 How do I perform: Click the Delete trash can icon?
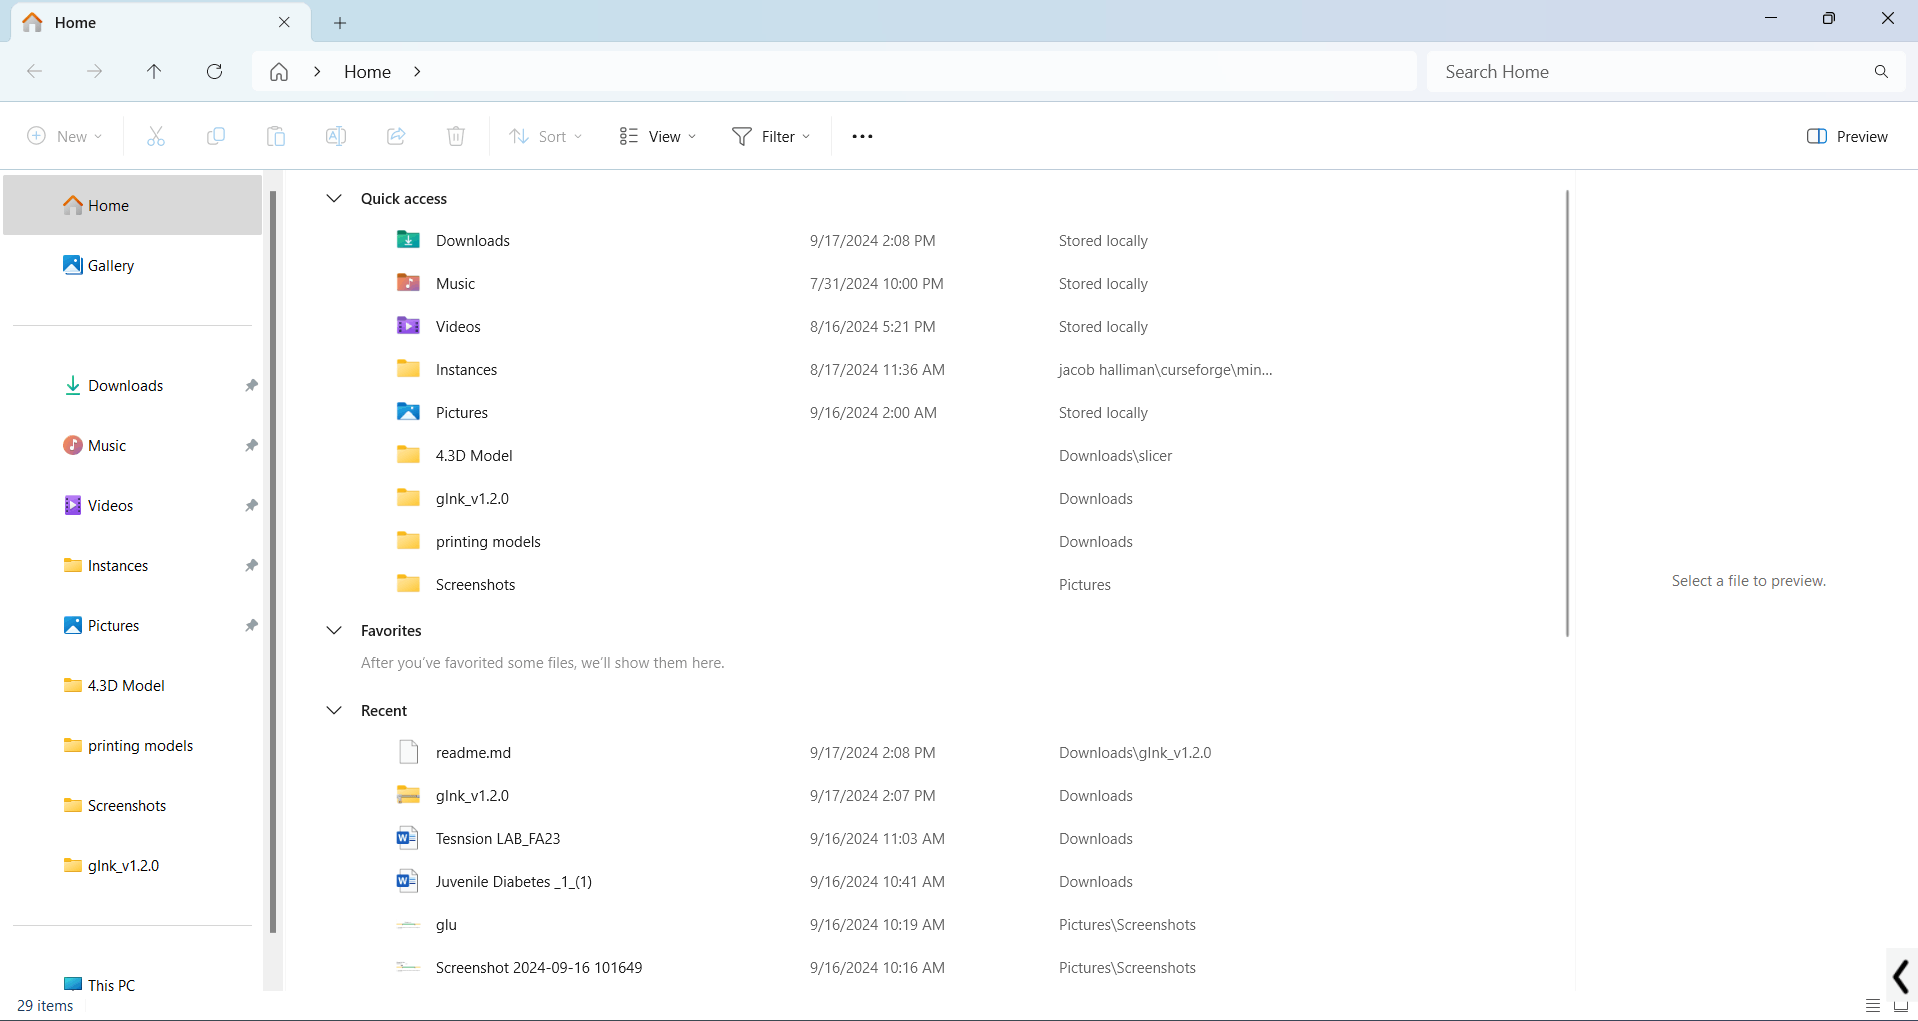(456, 136)
